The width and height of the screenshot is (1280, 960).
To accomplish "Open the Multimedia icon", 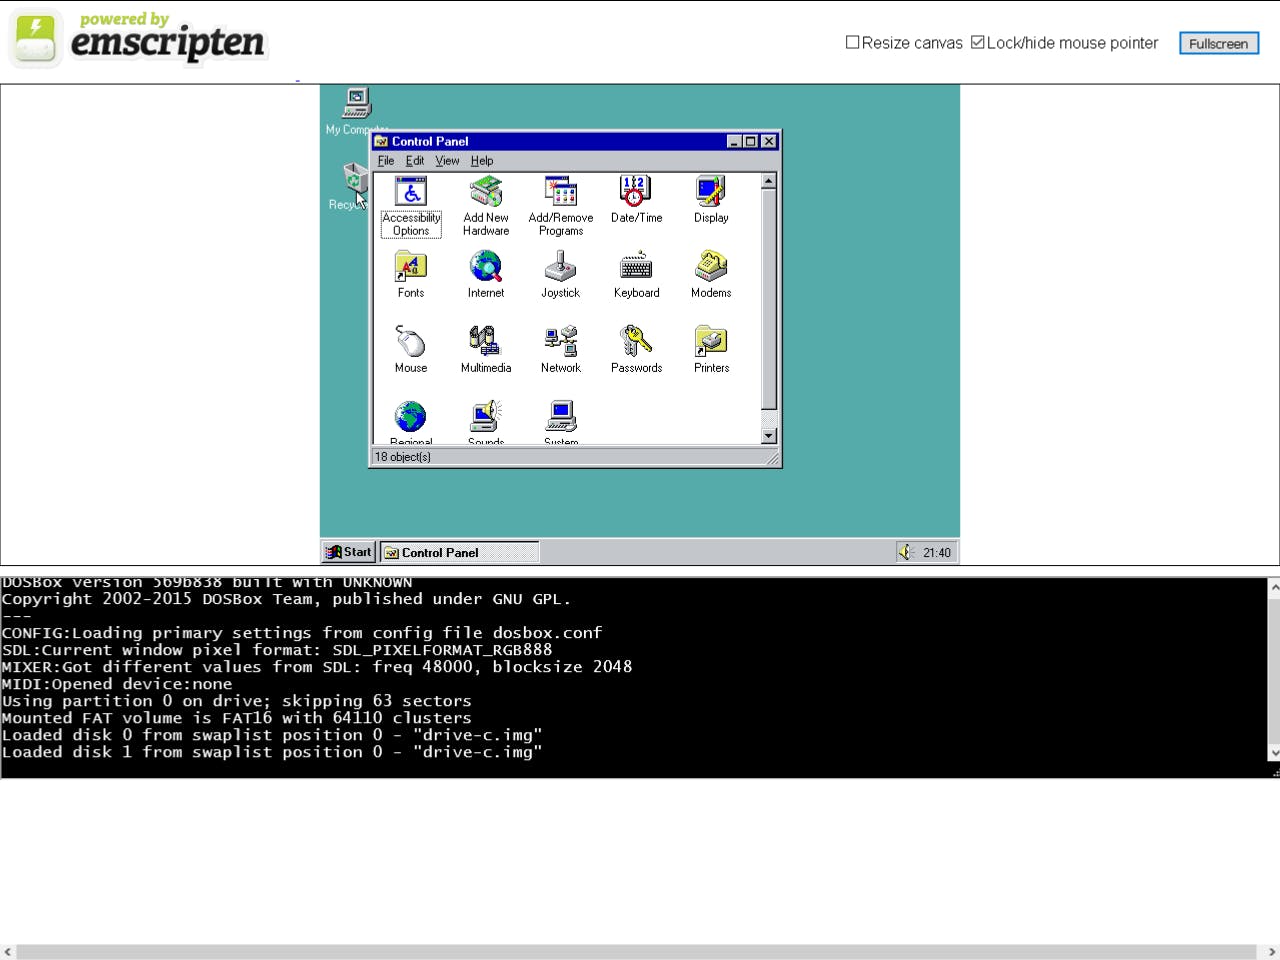I will 486,341.
